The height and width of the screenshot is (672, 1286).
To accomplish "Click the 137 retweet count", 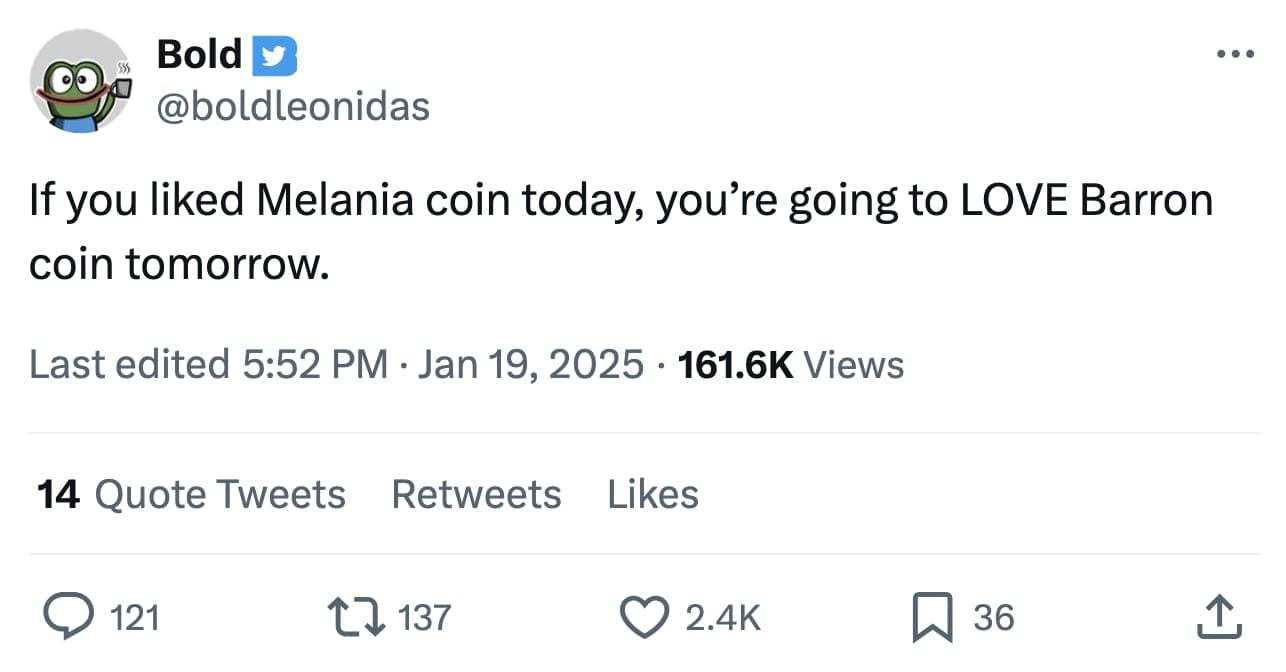I will (x=424, y=619).
